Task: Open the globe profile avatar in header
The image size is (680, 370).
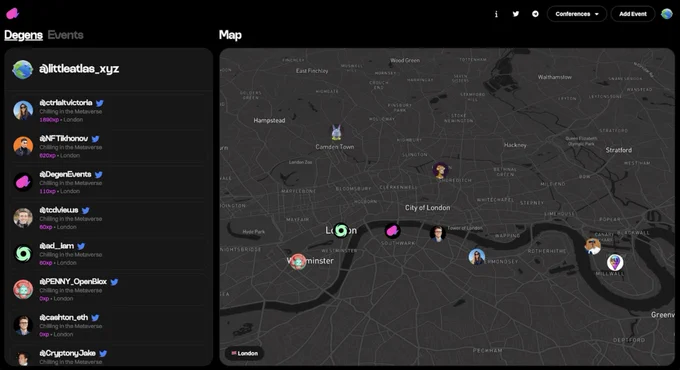Action: tap(667, 14)
